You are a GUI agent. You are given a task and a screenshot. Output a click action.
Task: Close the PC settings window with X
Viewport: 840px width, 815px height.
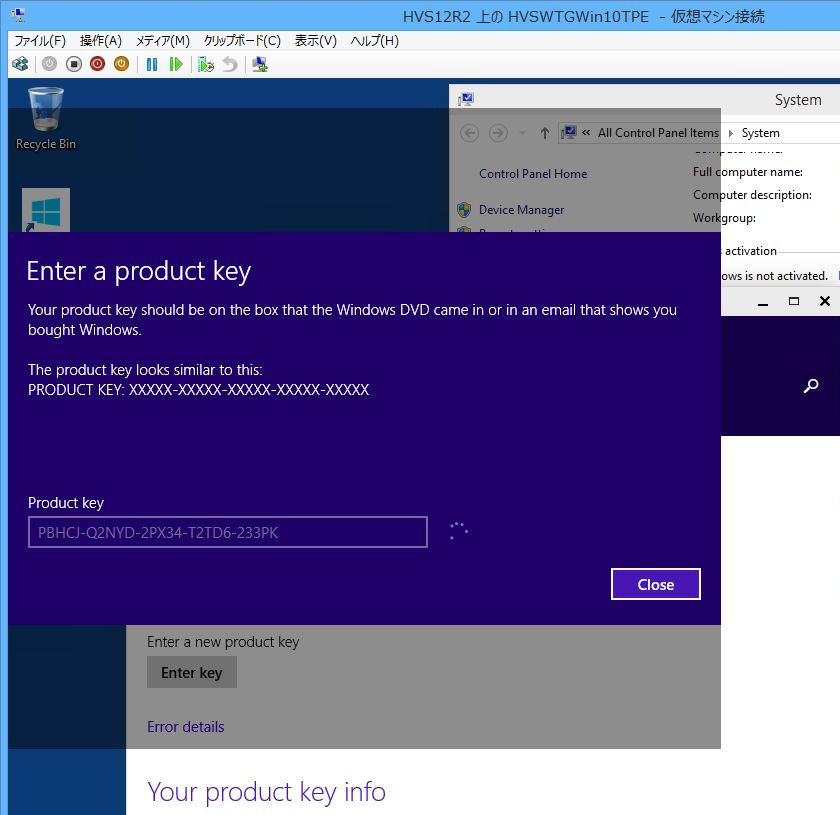coord(825,301)
